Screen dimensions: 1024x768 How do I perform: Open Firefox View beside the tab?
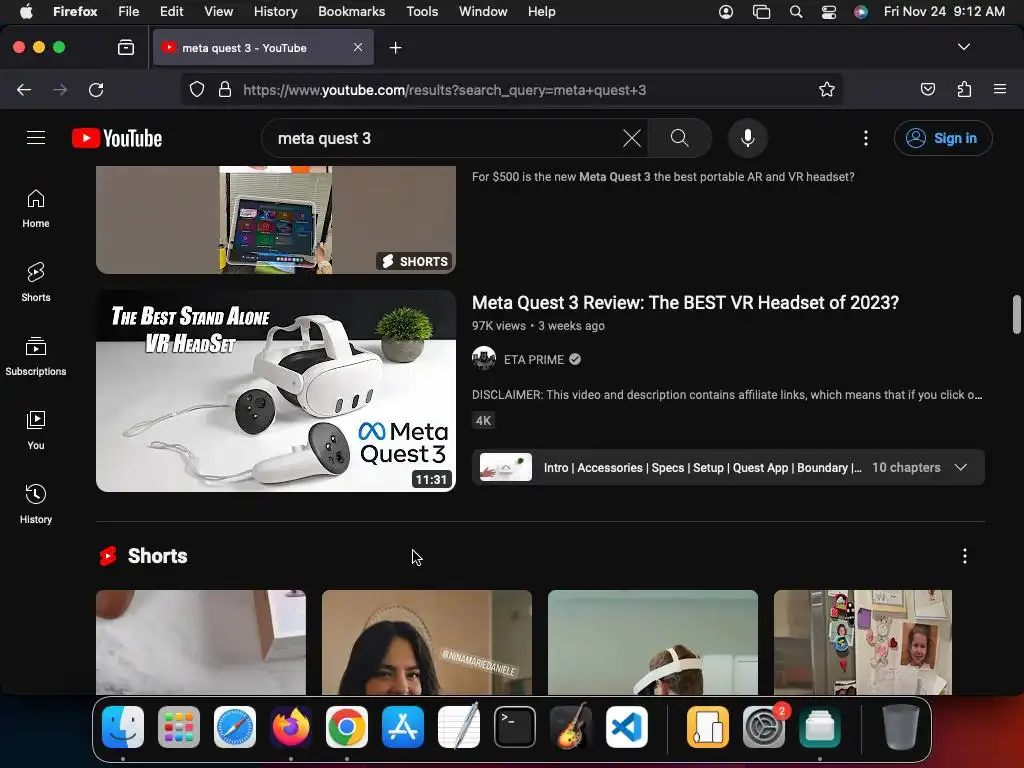click(126, 48)
